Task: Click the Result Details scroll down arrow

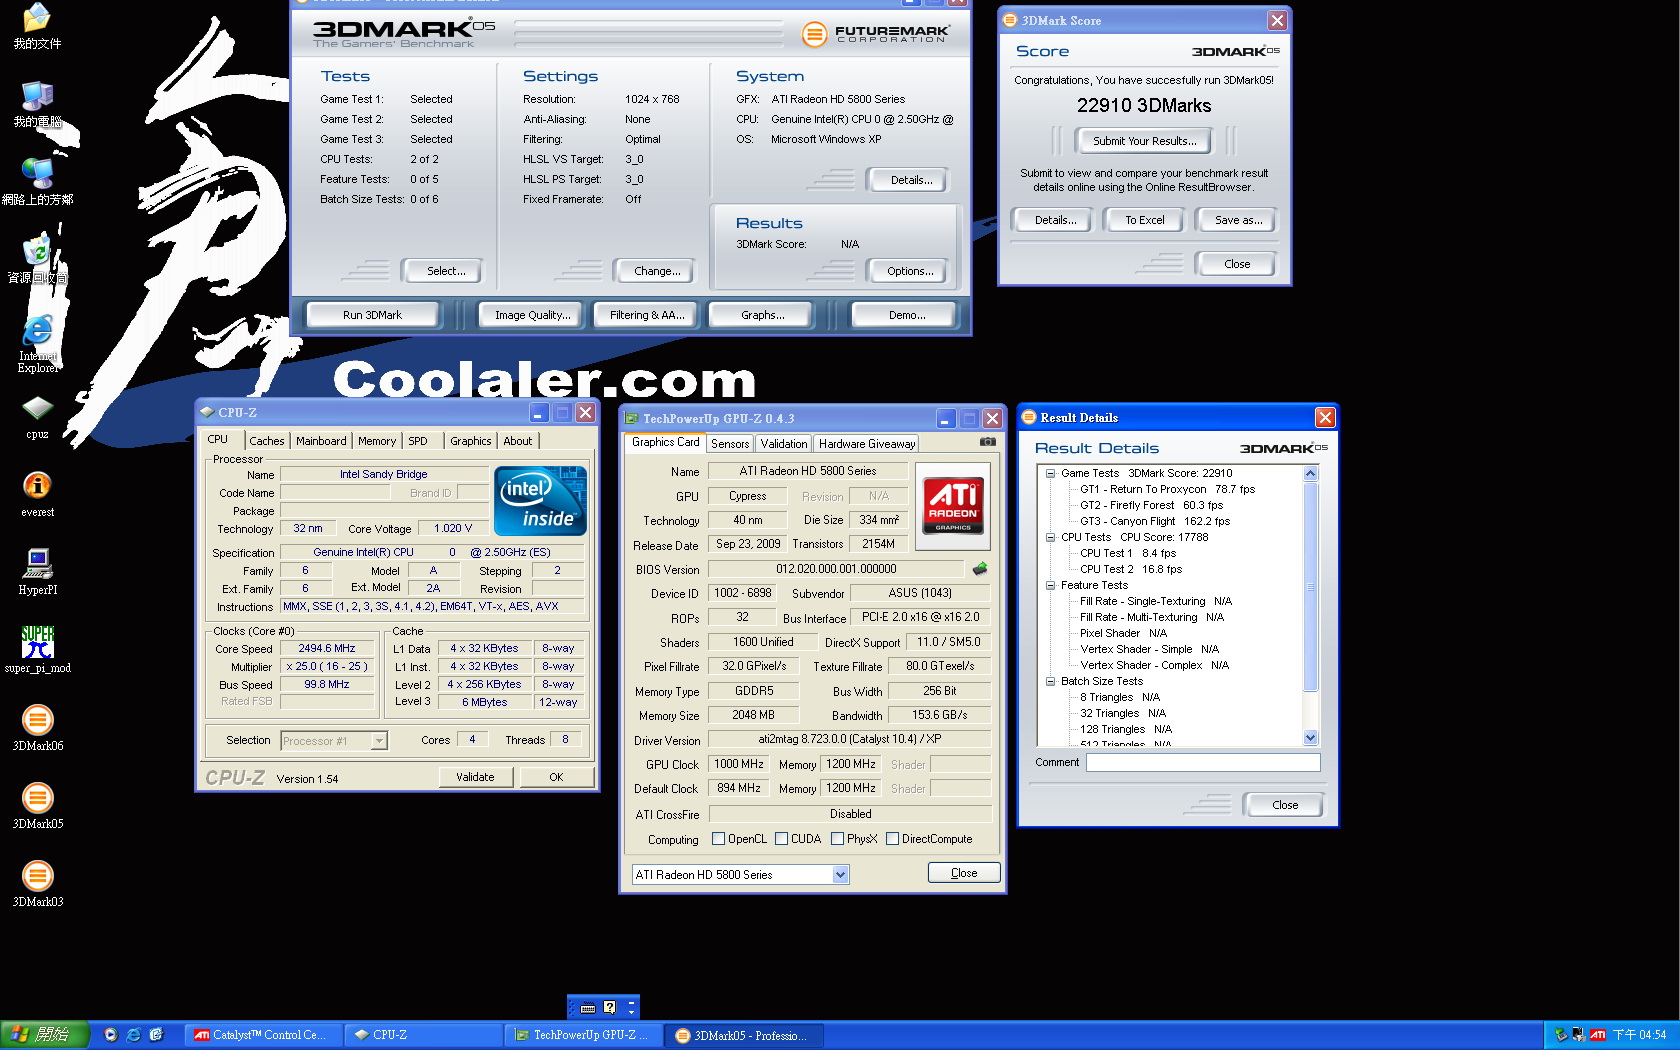Action: (1310, 738)
